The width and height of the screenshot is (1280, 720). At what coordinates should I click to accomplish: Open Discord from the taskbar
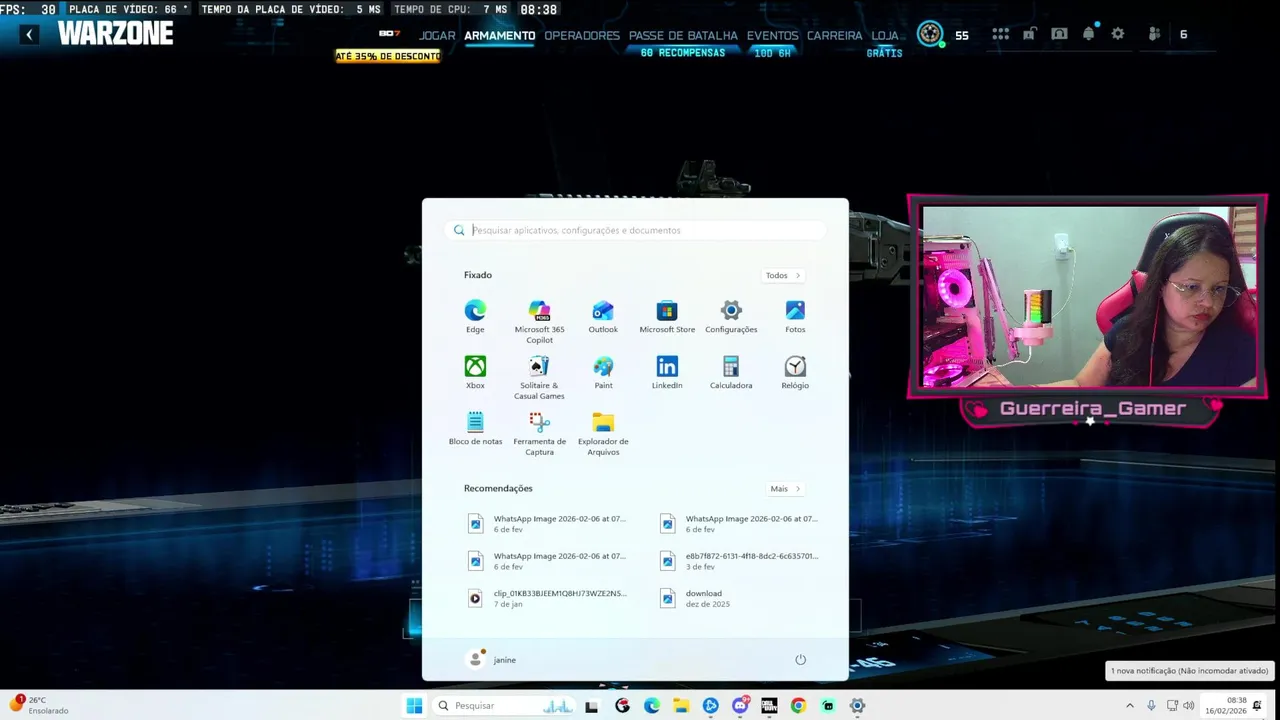coord(740,705)
